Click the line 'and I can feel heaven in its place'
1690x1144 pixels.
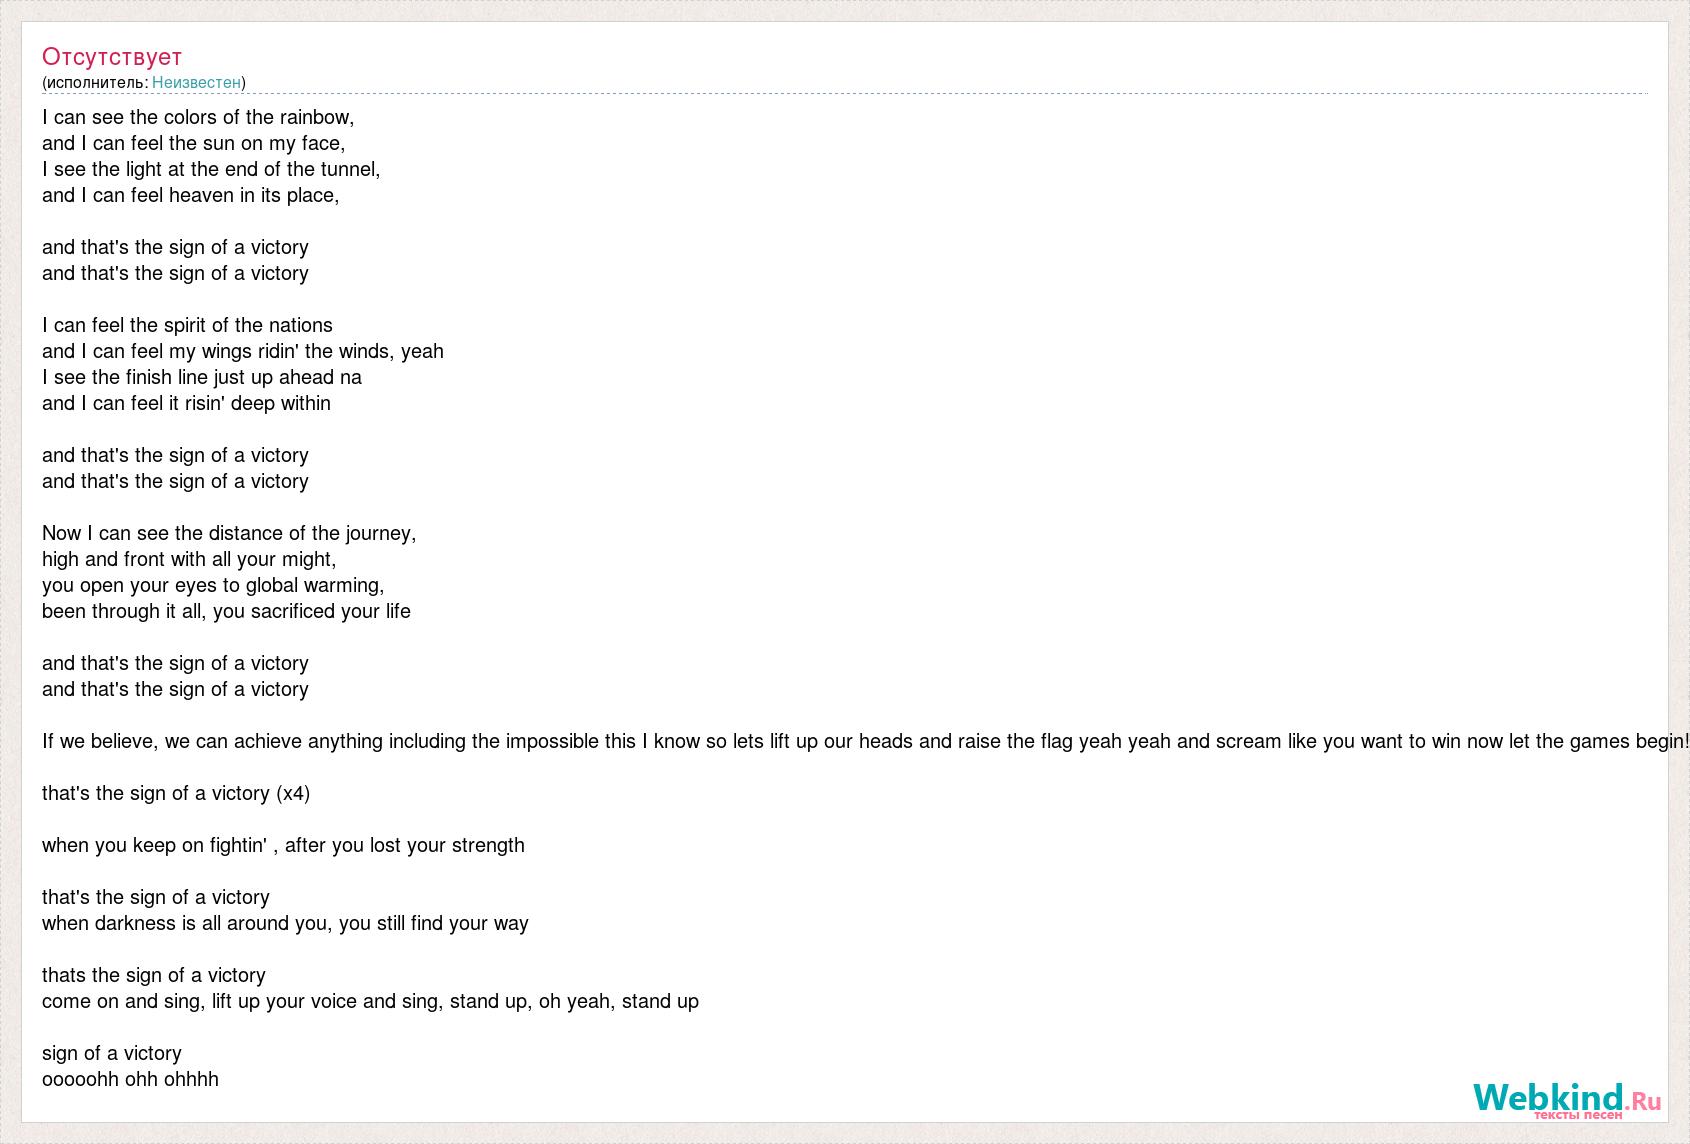191,195
